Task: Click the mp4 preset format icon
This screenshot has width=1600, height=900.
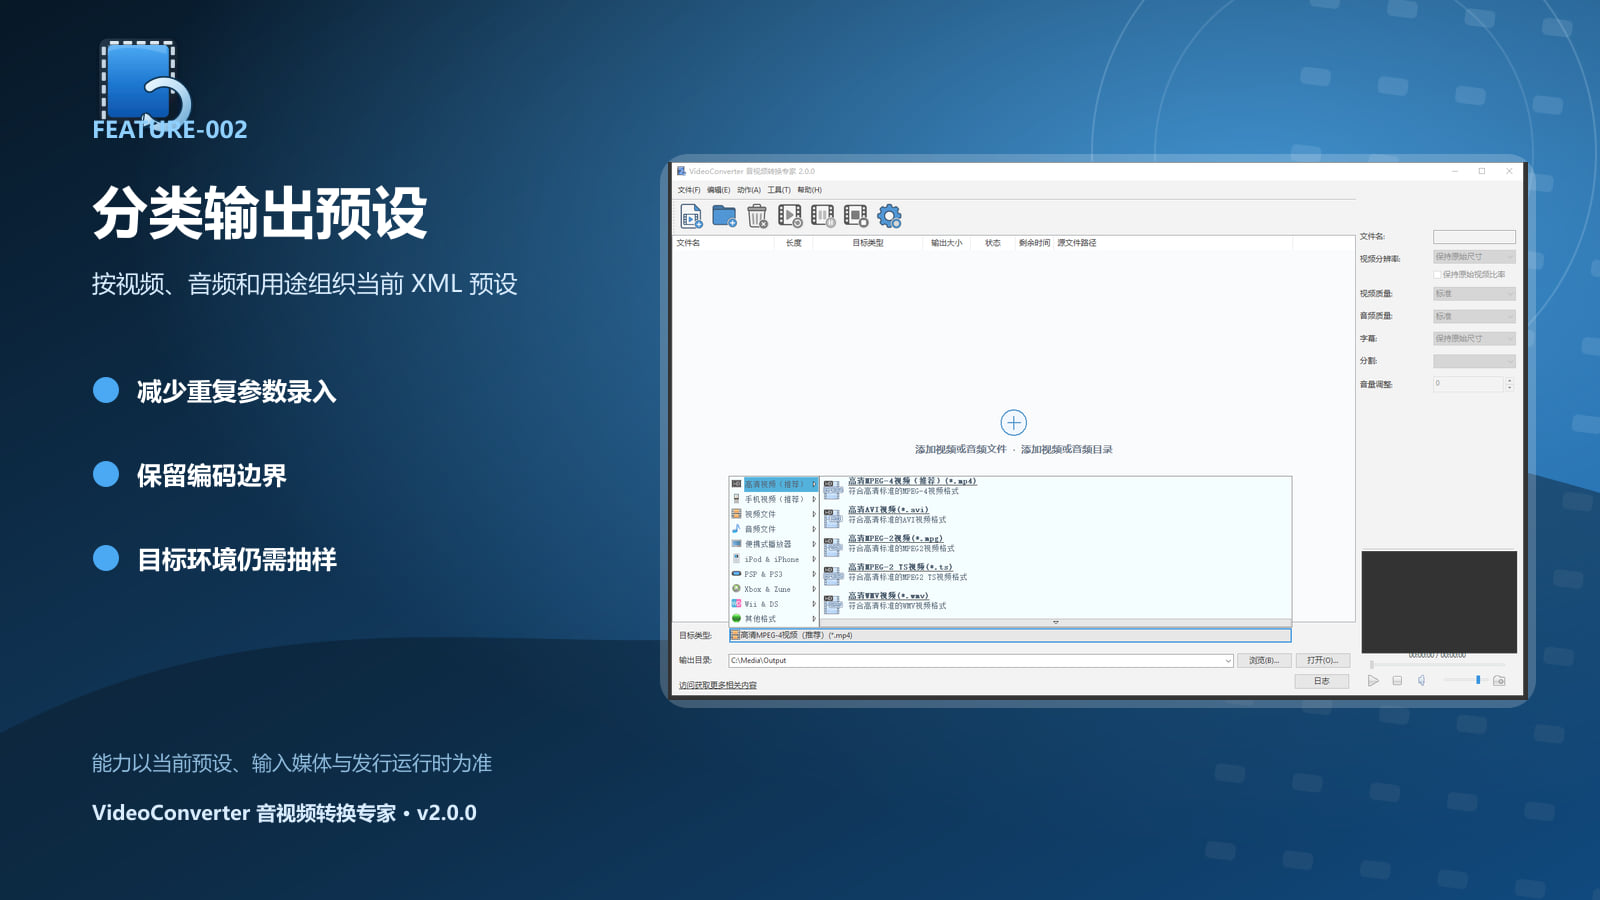Action: 832,489
